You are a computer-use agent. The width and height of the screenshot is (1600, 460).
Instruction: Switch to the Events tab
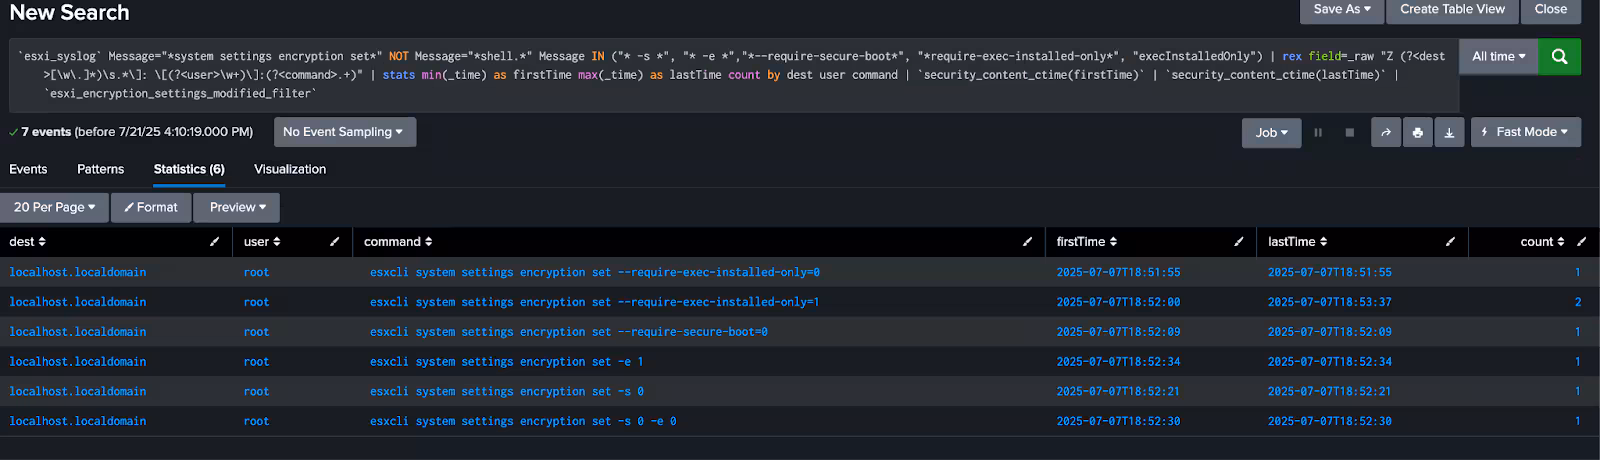tap(28, 169)
